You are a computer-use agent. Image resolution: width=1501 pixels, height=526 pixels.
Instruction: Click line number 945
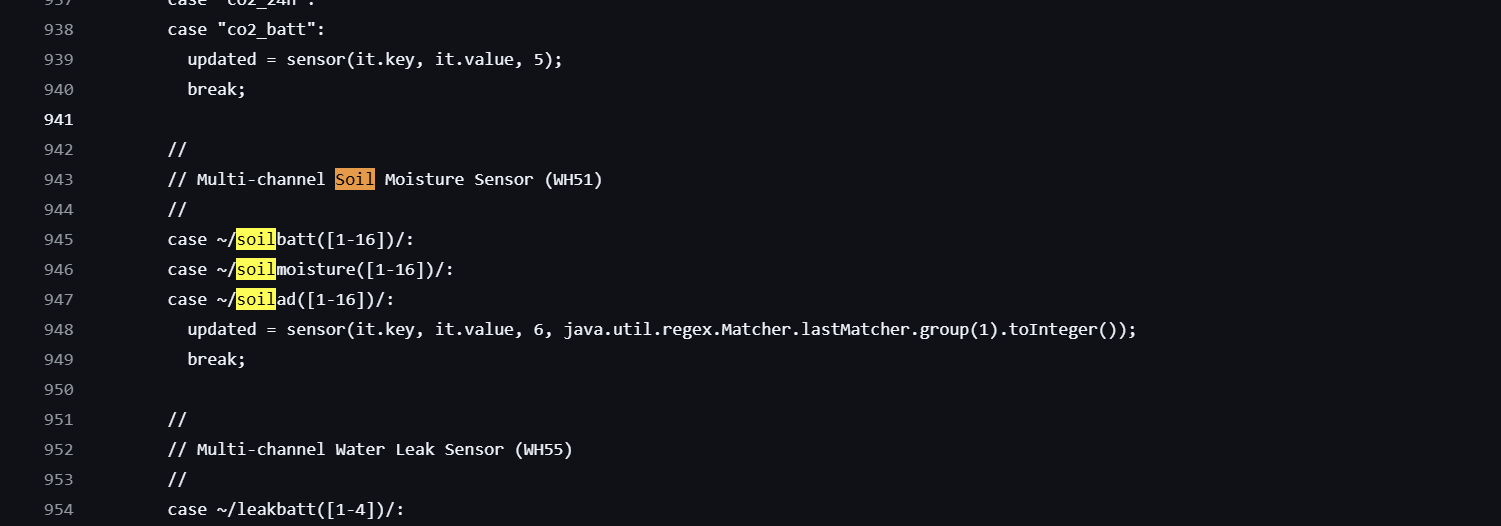pyautogui.click(x=58, y=240)
